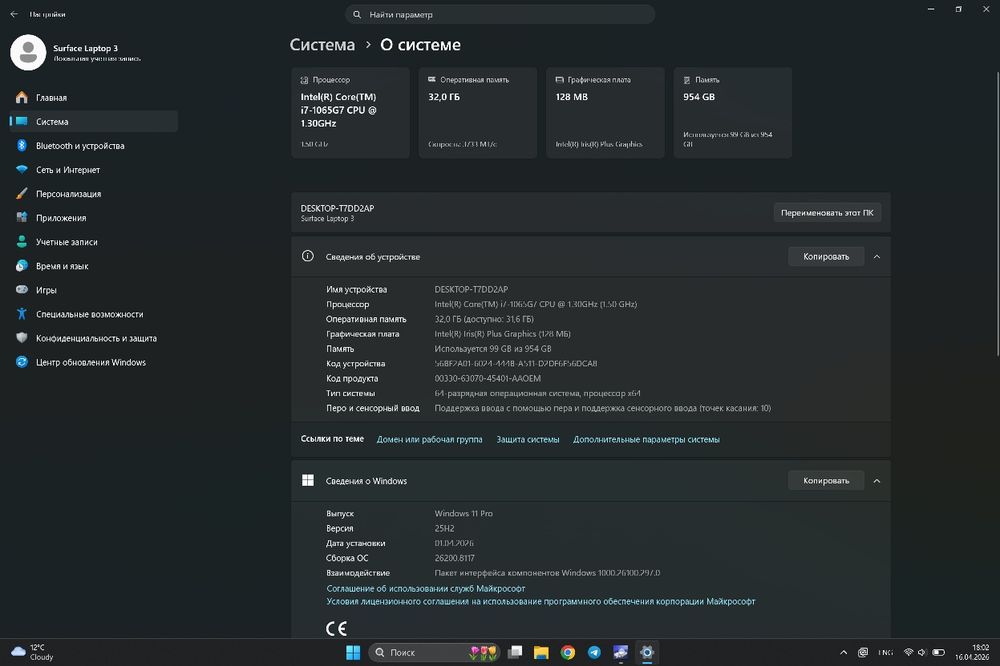
Task: Open the Графическая плата card
Action: pyautogui.click(x=605, y=112)
